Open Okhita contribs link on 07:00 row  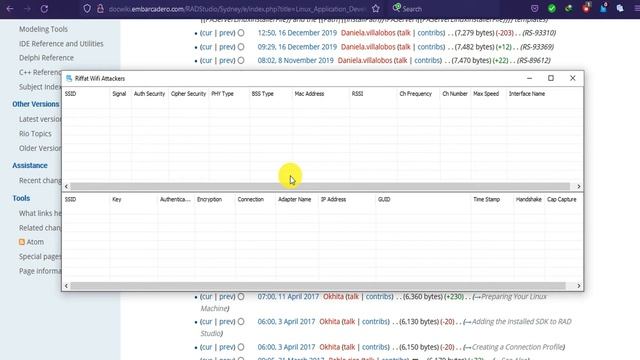click(x=379, y=297)
